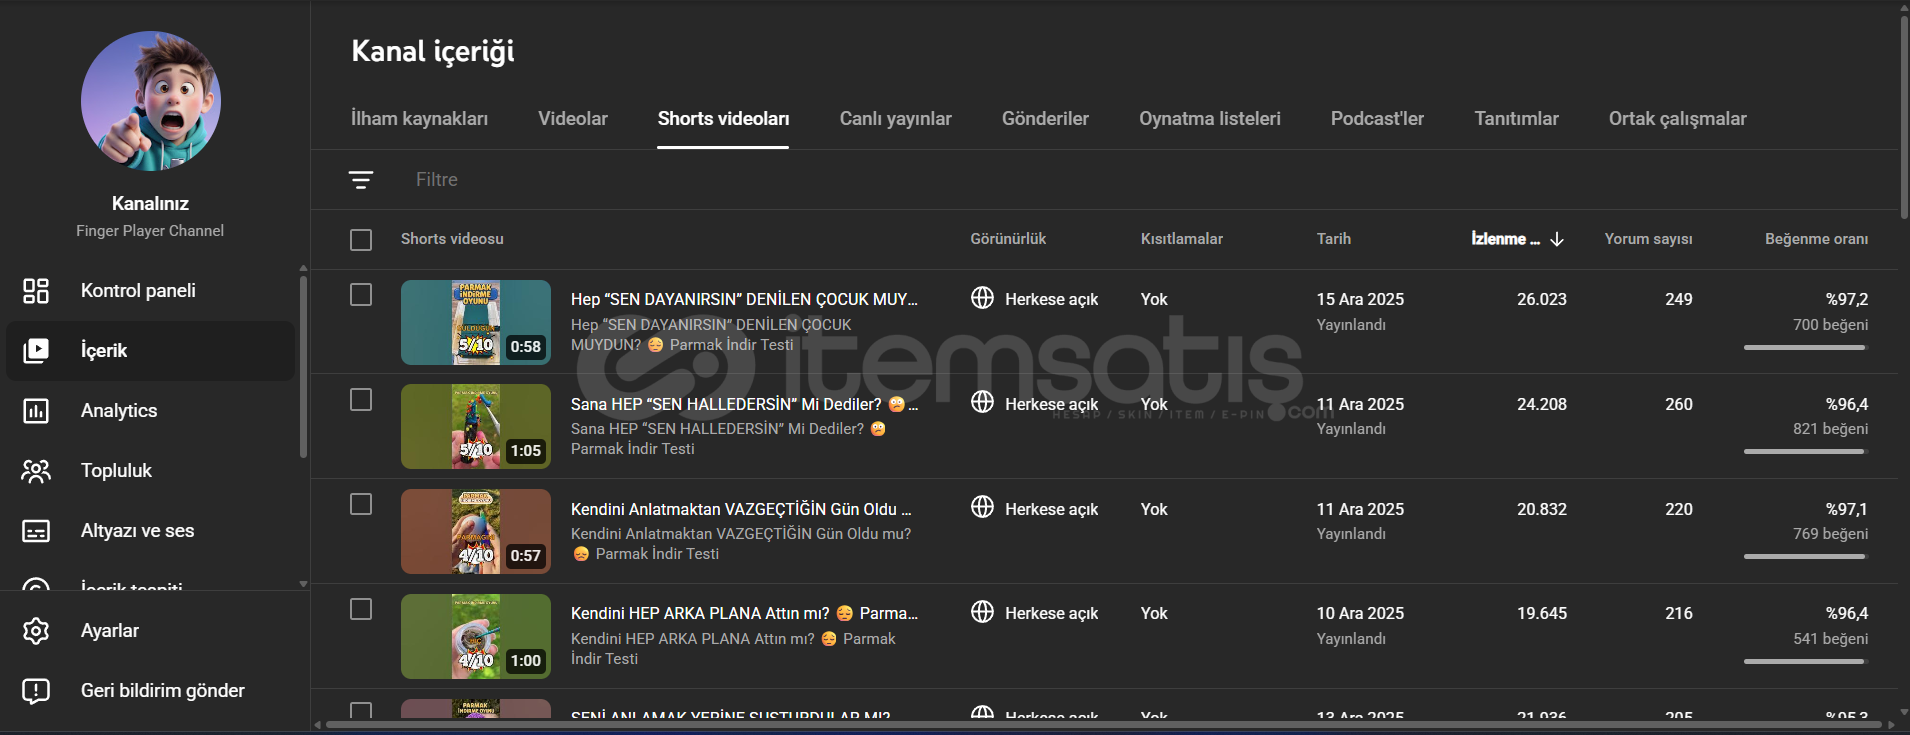Open Analytics chart icon in sidebar

(36, 411)
